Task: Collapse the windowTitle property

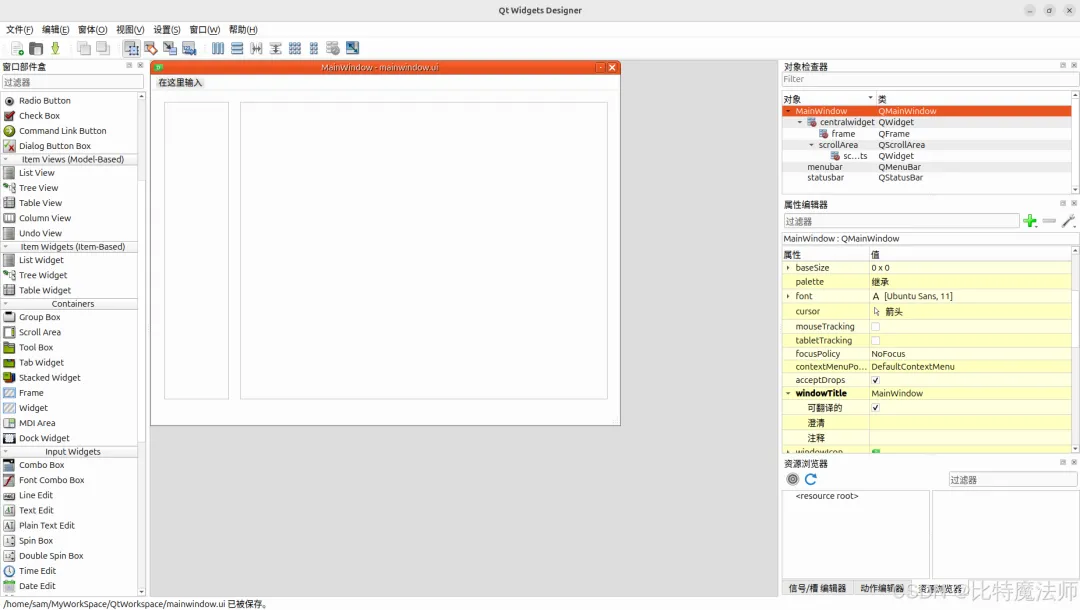Action: 788,394
